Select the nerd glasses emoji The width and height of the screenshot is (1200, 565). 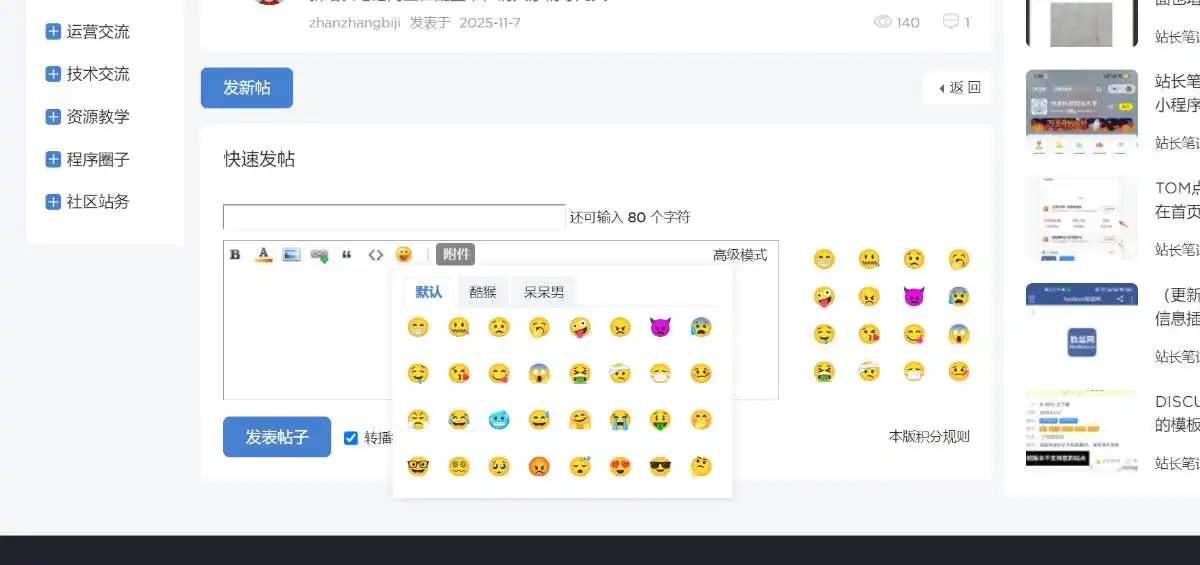pyautogui.click(x=417, y=466)
